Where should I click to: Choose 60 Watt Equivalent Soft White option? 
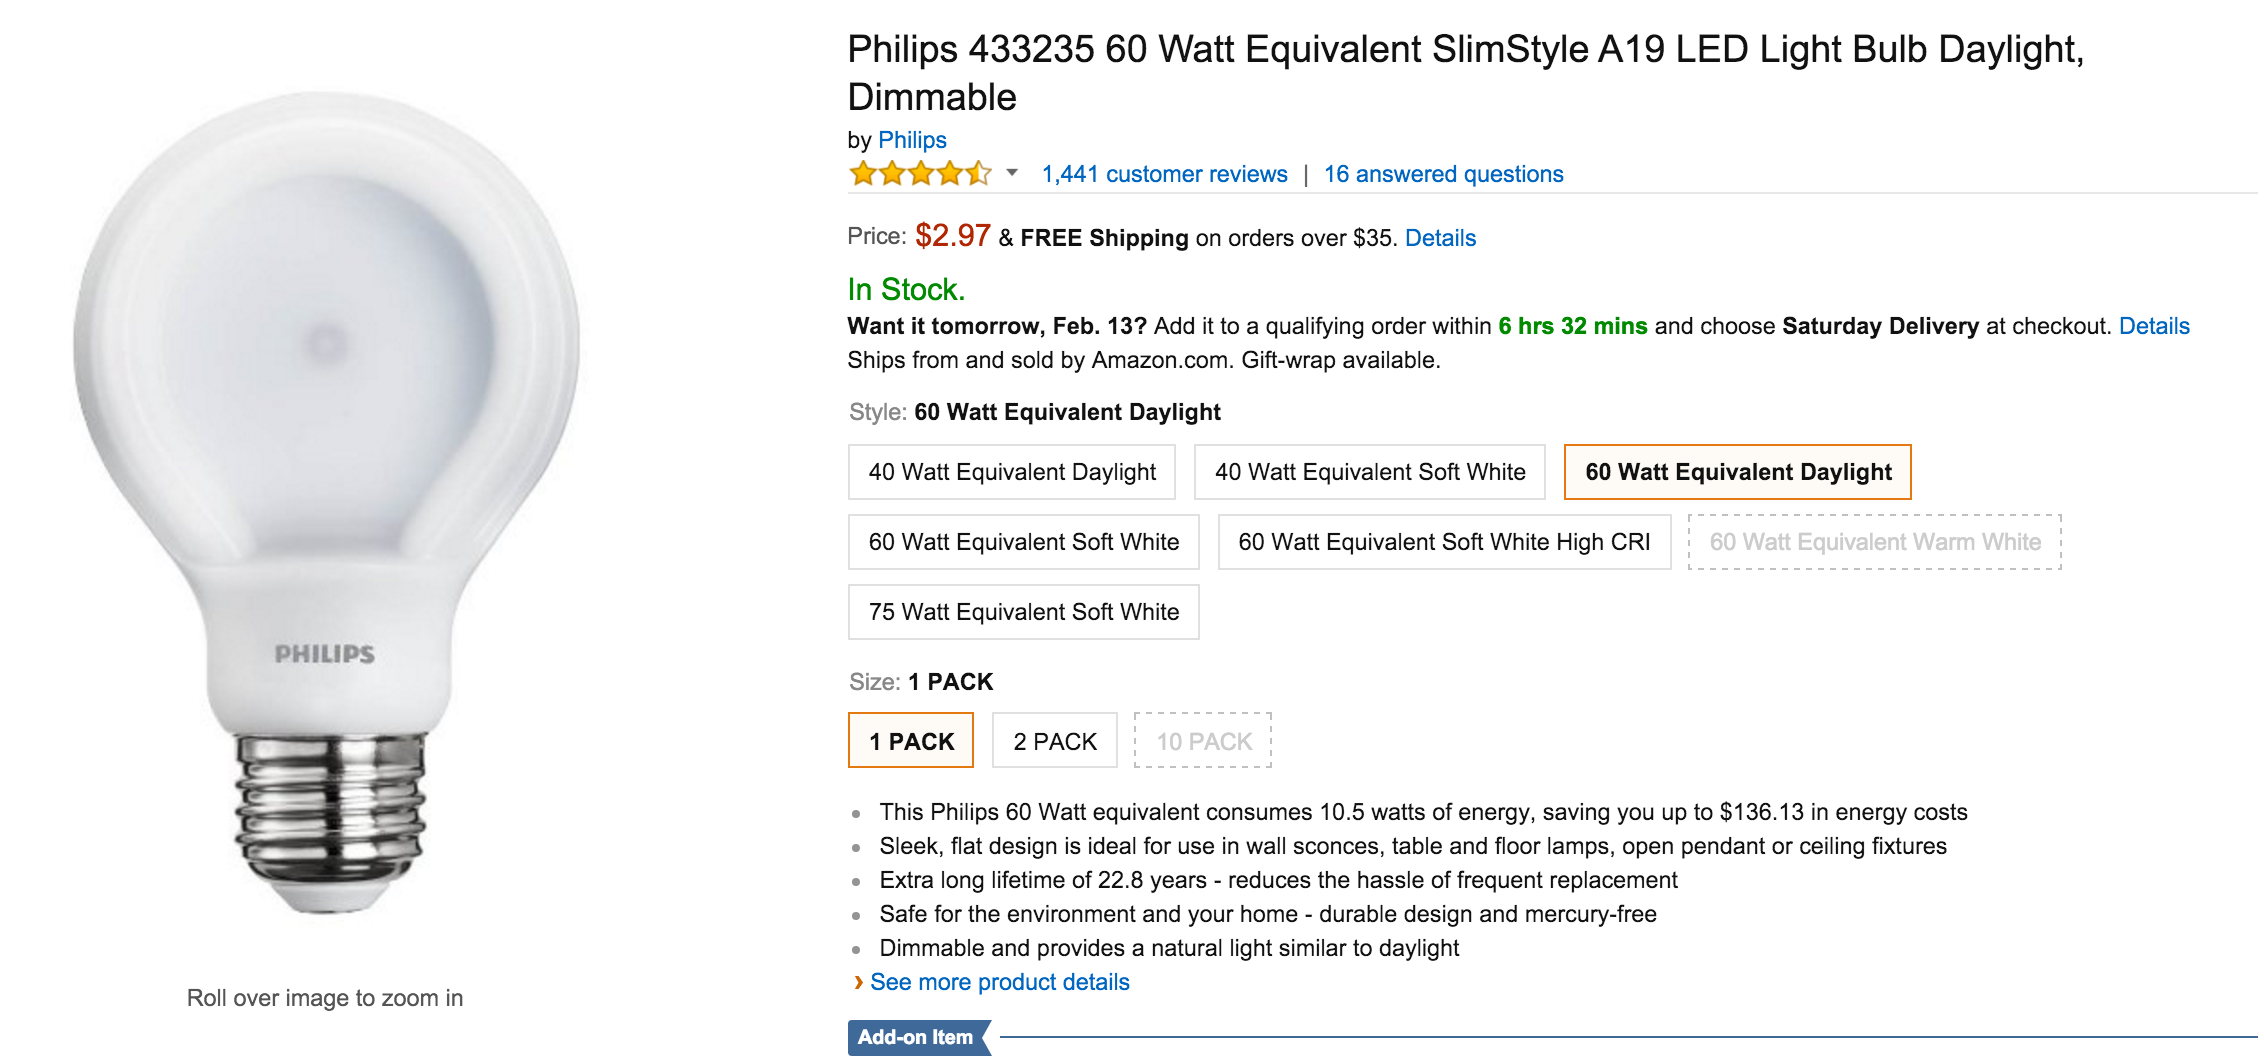coord(1023,542)
